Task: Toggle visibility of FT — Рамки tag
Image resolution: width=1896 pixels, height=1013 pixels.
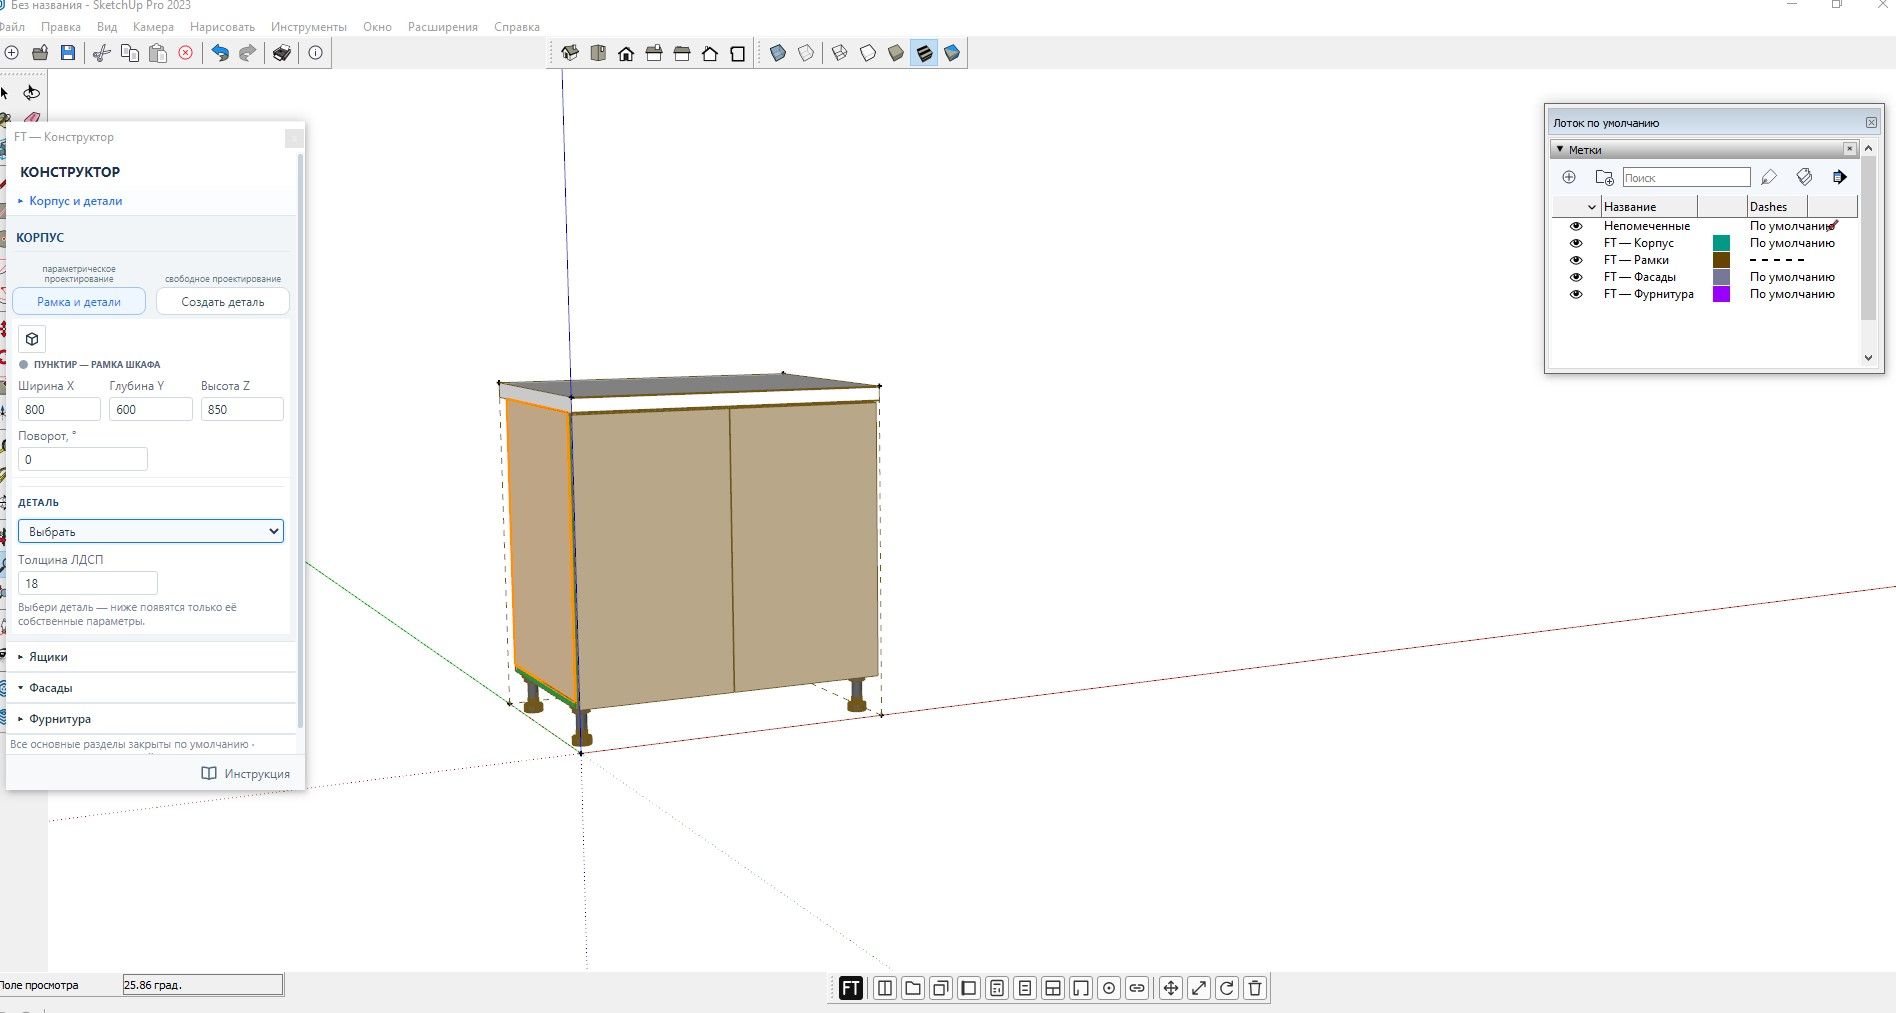Action: tap(1576, 260)
